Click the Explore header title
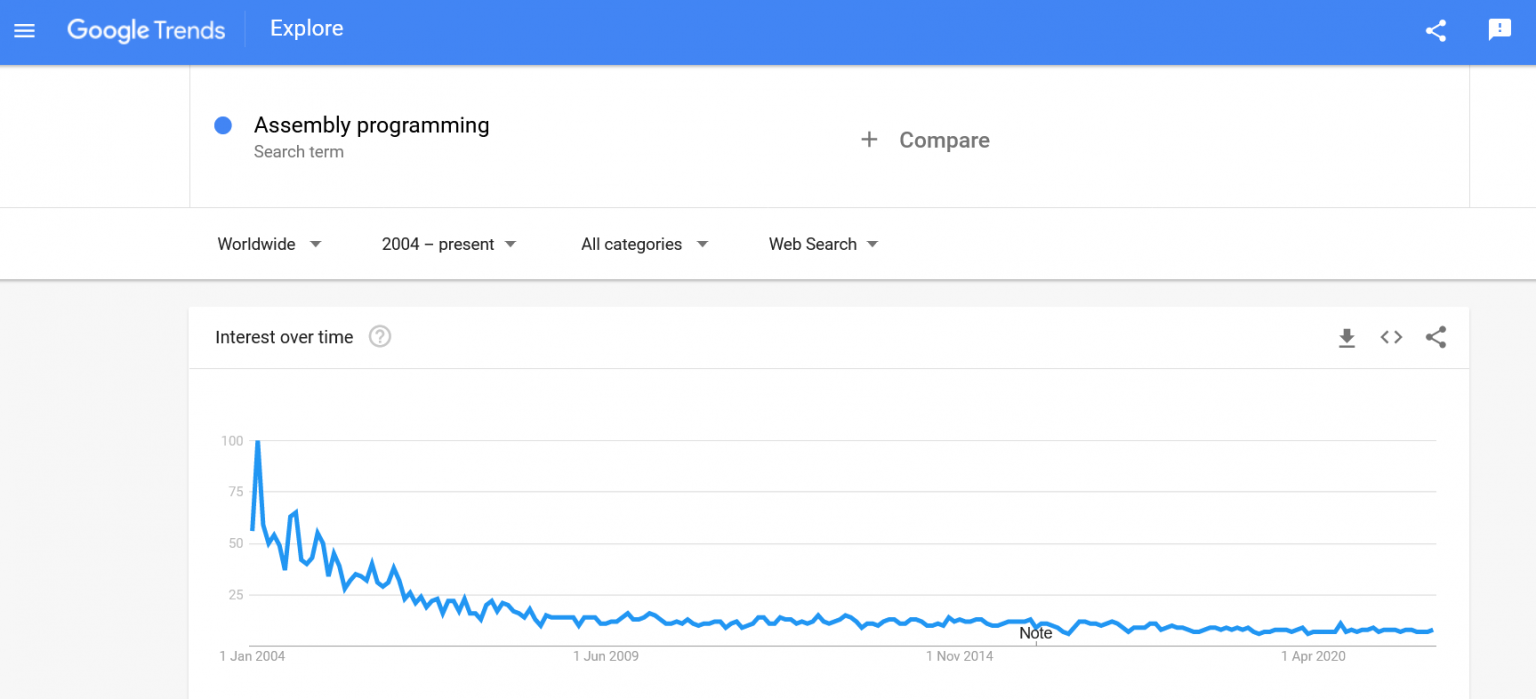This screenshot has height=699, width=1536. [x=306, y=29]
